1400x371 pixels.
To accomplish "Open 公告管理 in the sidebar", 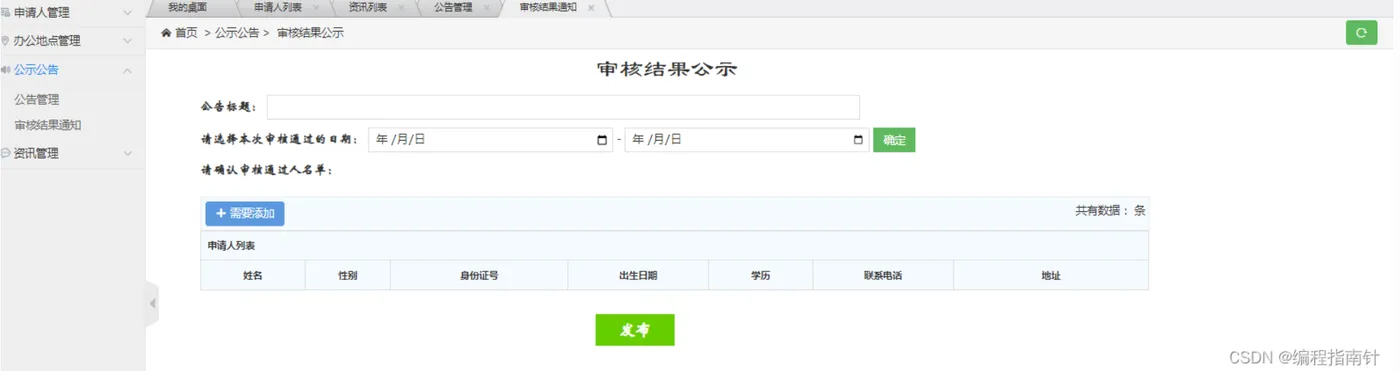I will coord(37,99).
